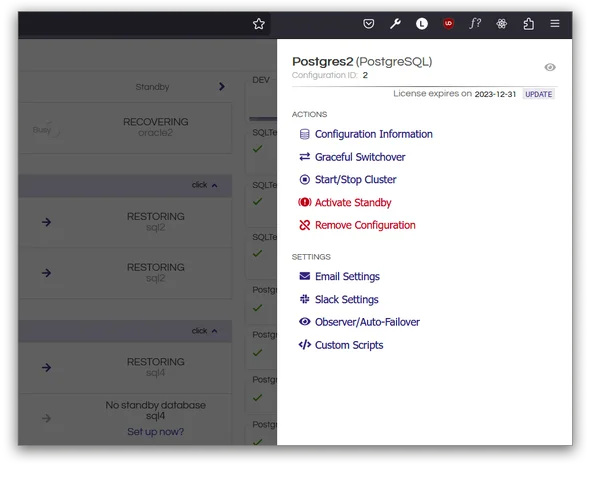This screenshot has width=591, height=480.
Task: Click the round L extension icon
Action: pos(422,24)
